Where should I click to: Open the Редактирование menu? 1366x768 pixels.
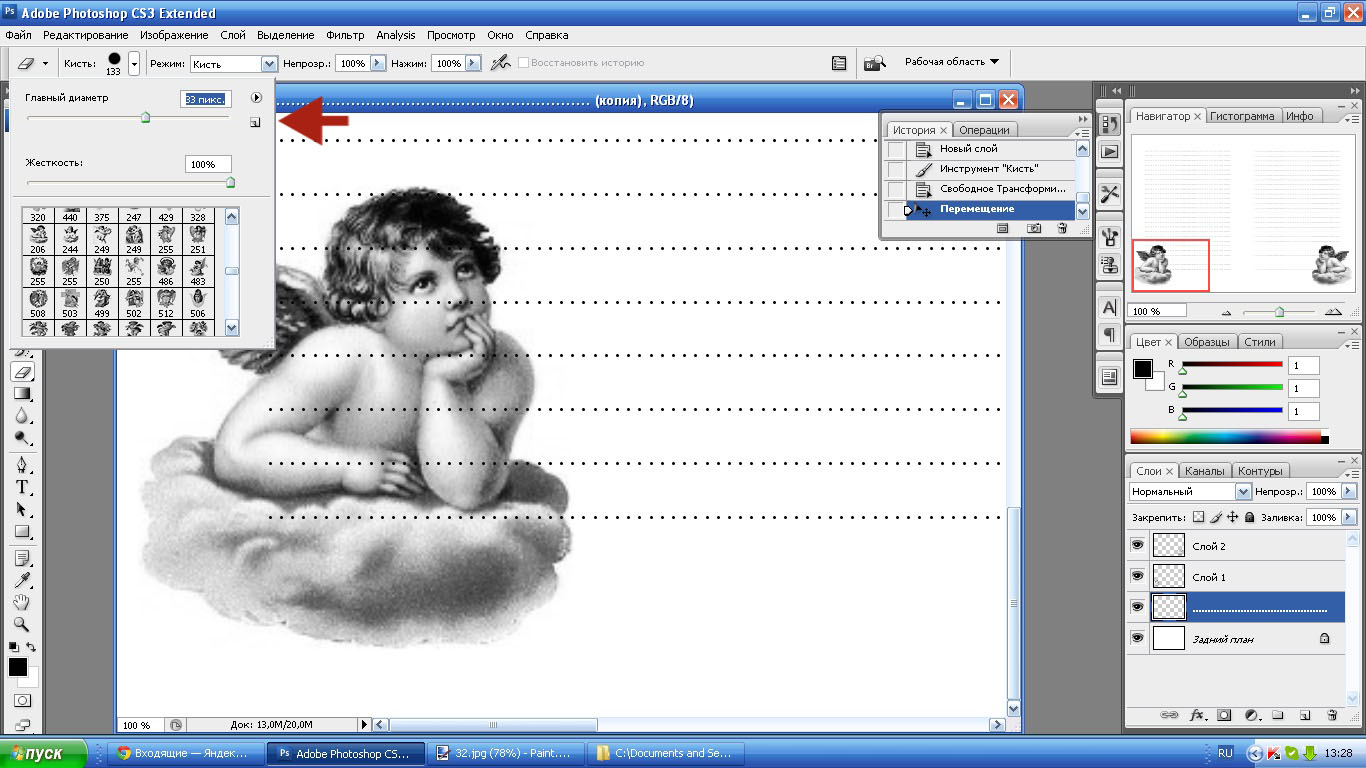[86, 35]
